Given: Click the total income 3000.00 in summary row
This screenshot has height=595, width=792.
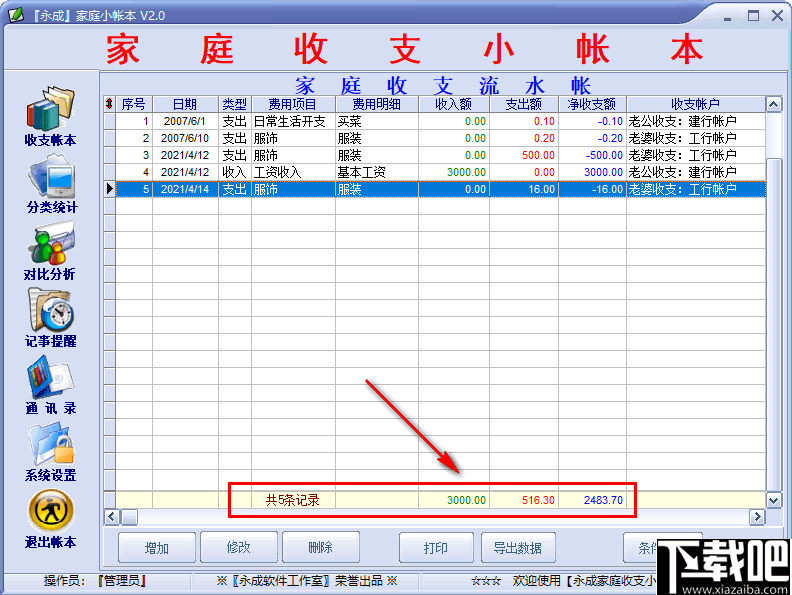Looking at the screenshot, I should [466, 500].
